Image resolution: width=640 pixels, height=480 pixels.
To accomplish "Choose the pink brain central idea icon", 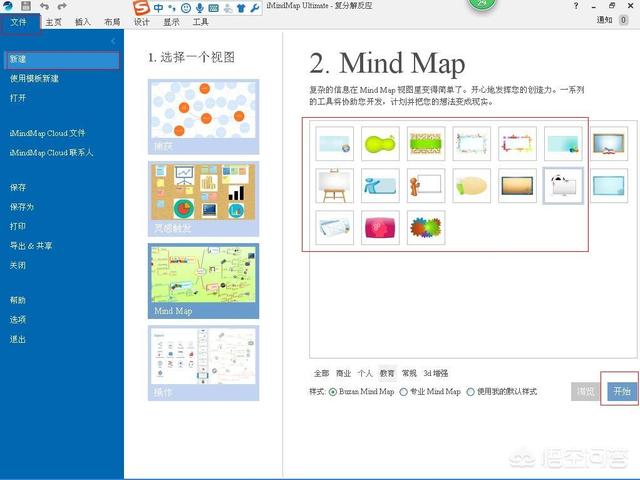I will coord(380,227).
